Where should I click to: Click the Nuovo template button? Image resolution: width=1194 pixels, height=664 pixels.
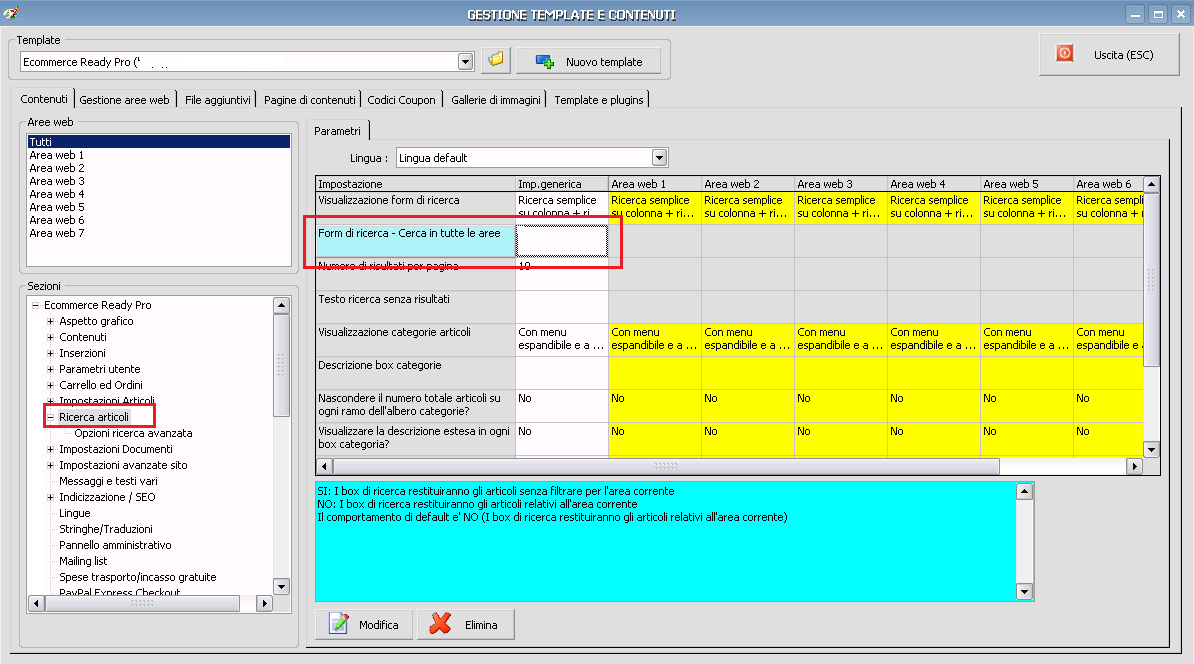[x=588, y=62]
